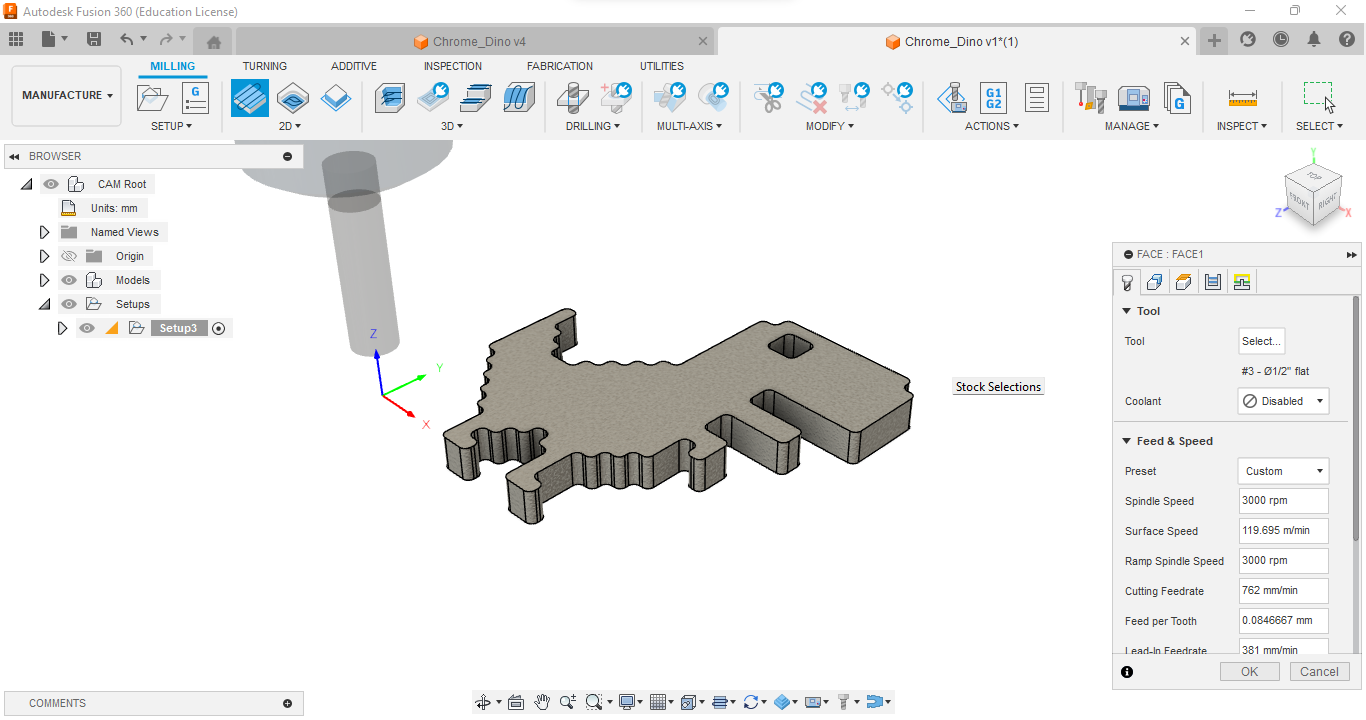The image size is (1366, 720).
Task: Open the DRILLING dropdown menu
Action: click(592, 126)
